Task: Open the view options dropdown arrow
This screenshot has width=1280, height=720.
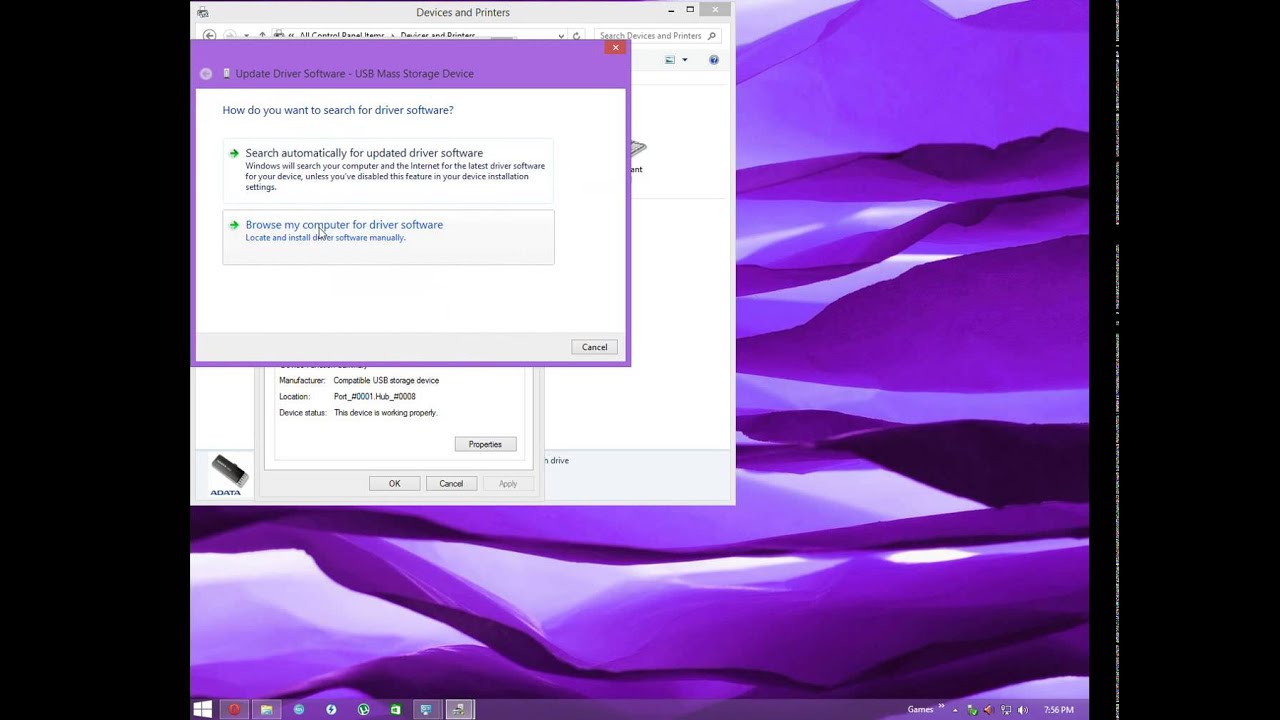Action: tap(684, 60)
